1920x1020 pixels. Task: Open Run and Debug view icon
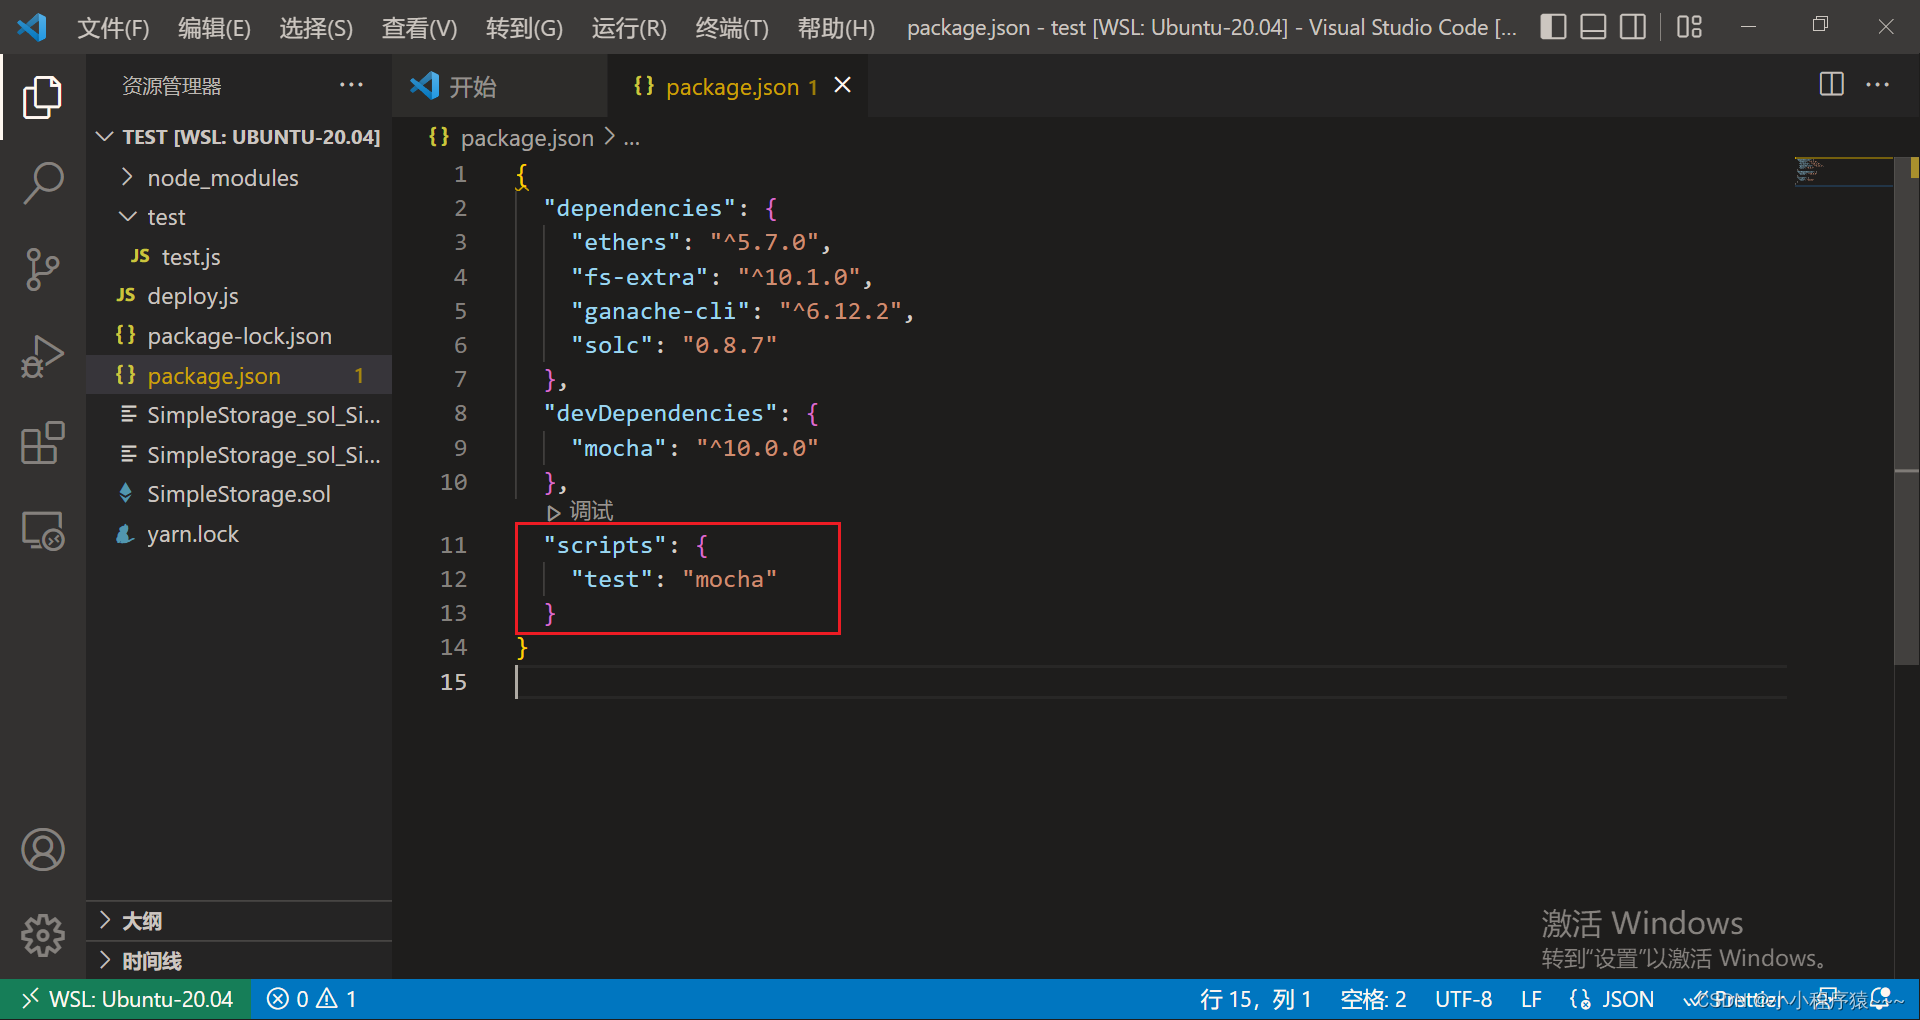pos(42,356)
